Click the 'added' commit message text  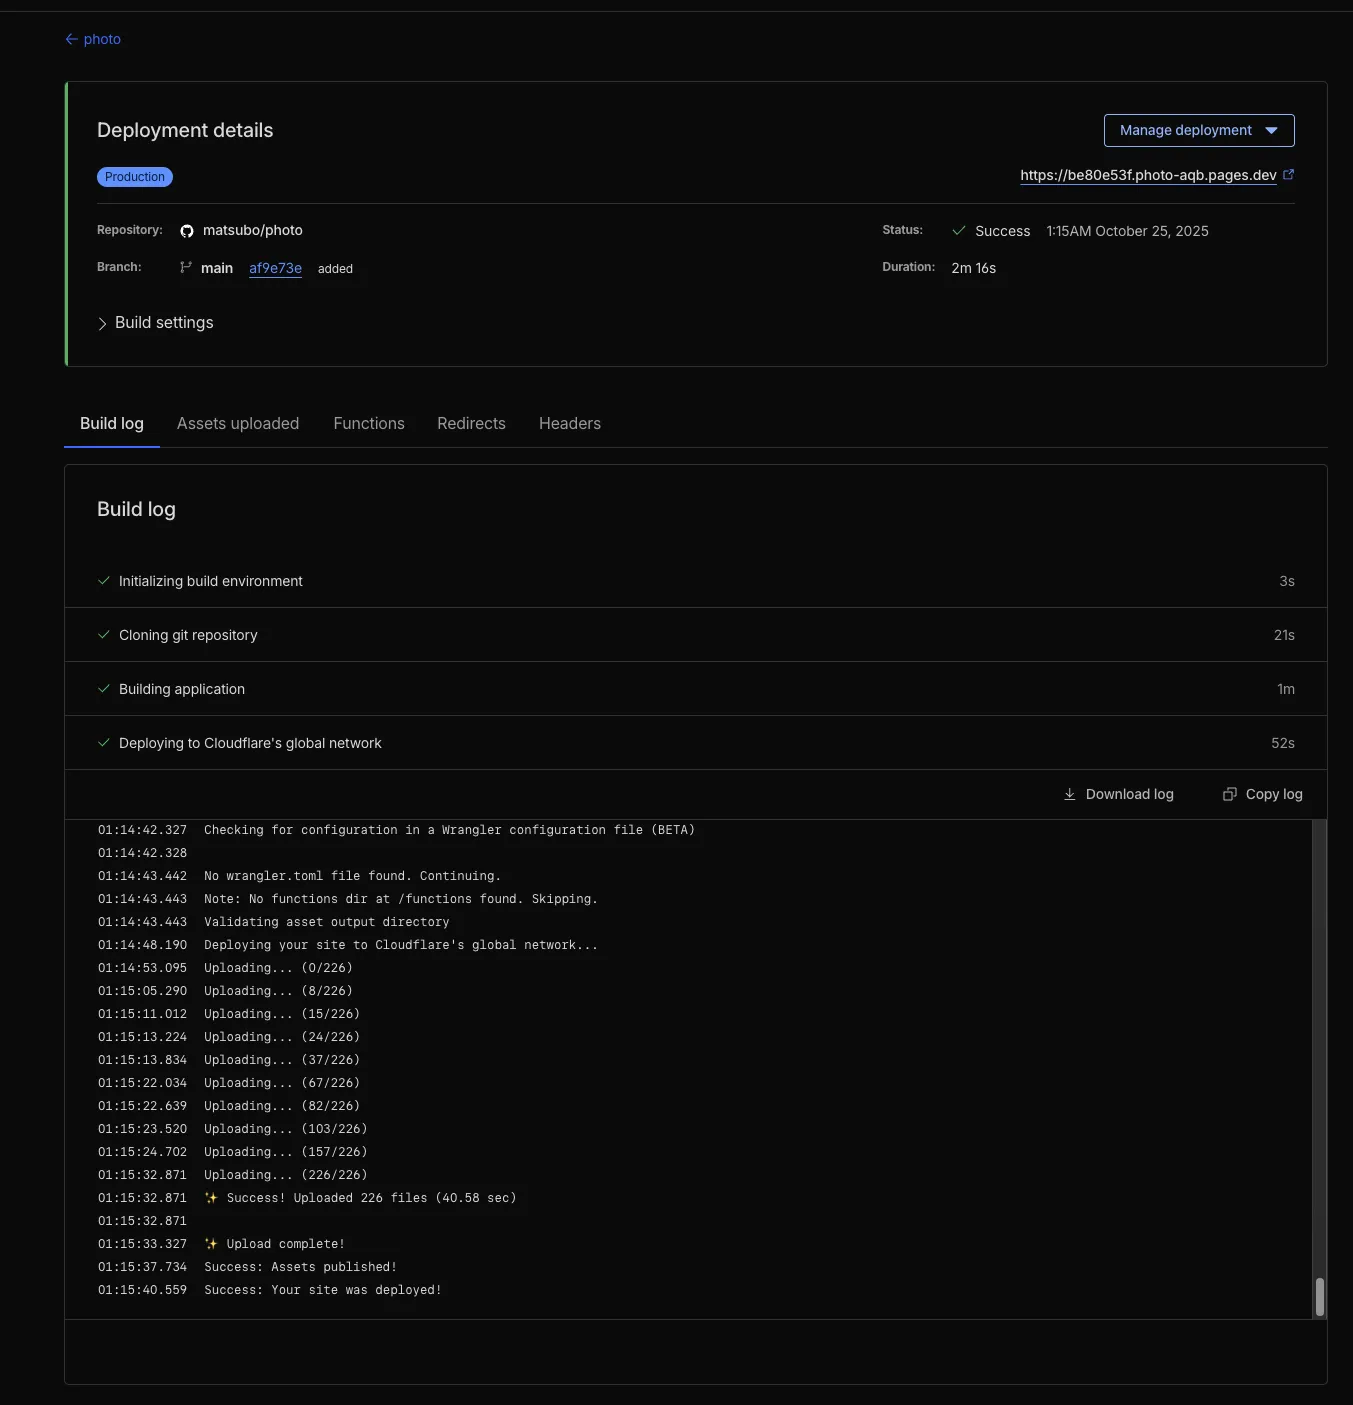tap(335, 269)
